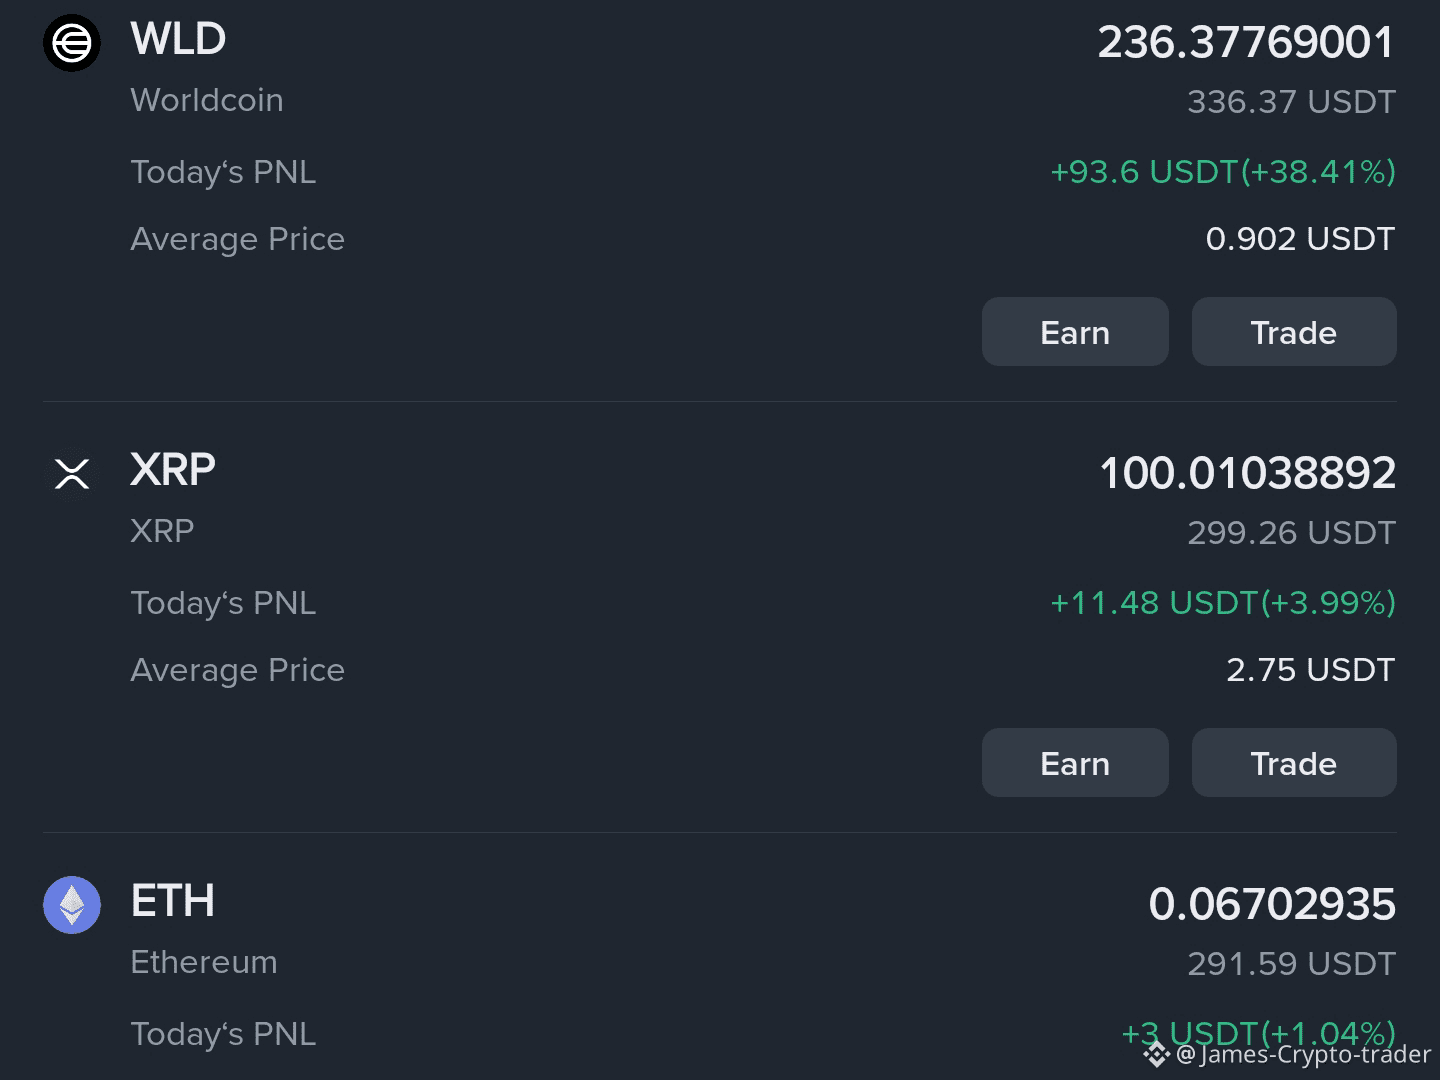Click the @James-Crypto-trader watermark text
Screen dimensions: 1440x1080
[x=1304, y=1055]
